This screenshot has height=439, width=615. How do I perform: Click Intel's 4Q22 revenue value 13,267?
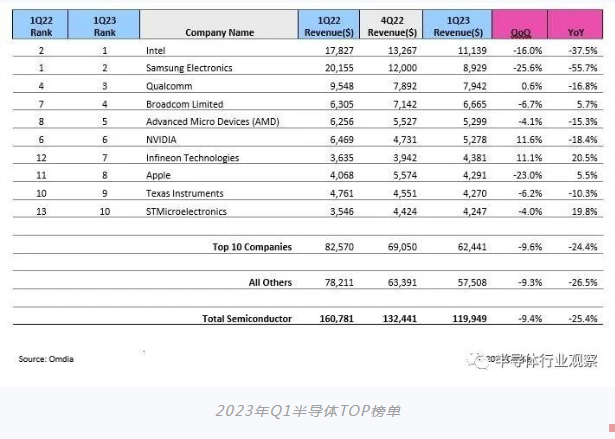[402, 51]
